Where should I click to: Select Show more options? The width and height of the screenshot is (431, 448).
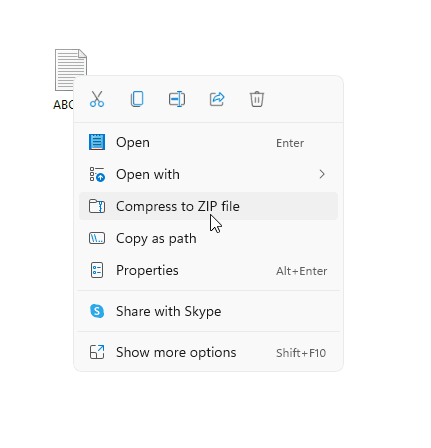pos(208,352)
